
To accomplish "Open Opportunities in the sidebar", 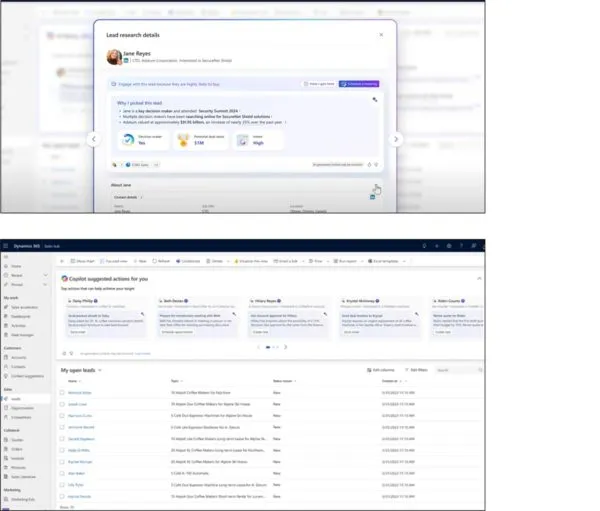I will [x=19, y=408].
